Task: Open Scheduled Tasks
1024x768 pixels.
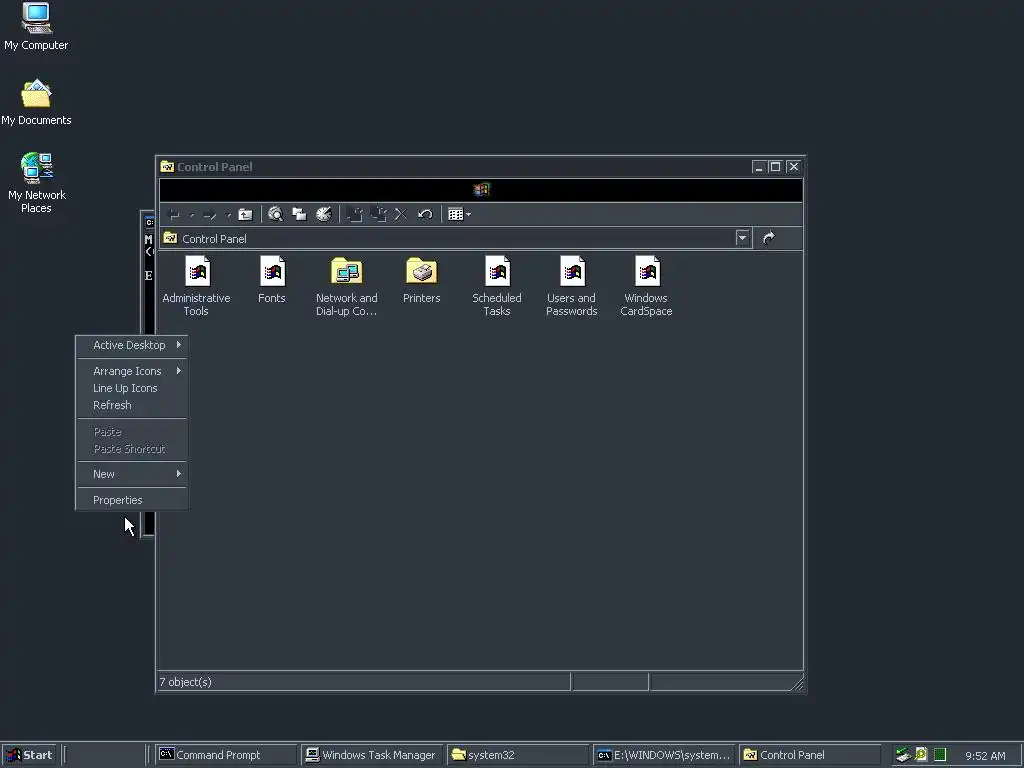Action: click(x=497, y=286)
